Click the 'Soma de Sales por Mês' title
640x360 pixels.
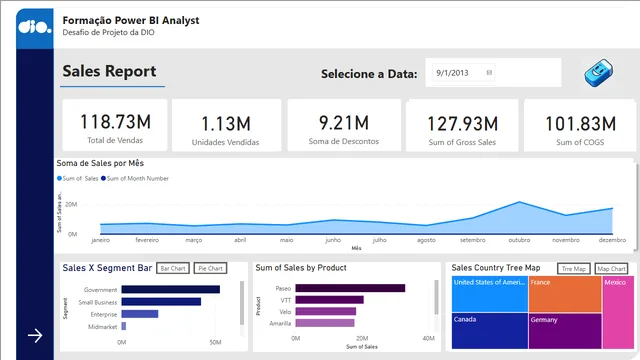click(100, 163)
